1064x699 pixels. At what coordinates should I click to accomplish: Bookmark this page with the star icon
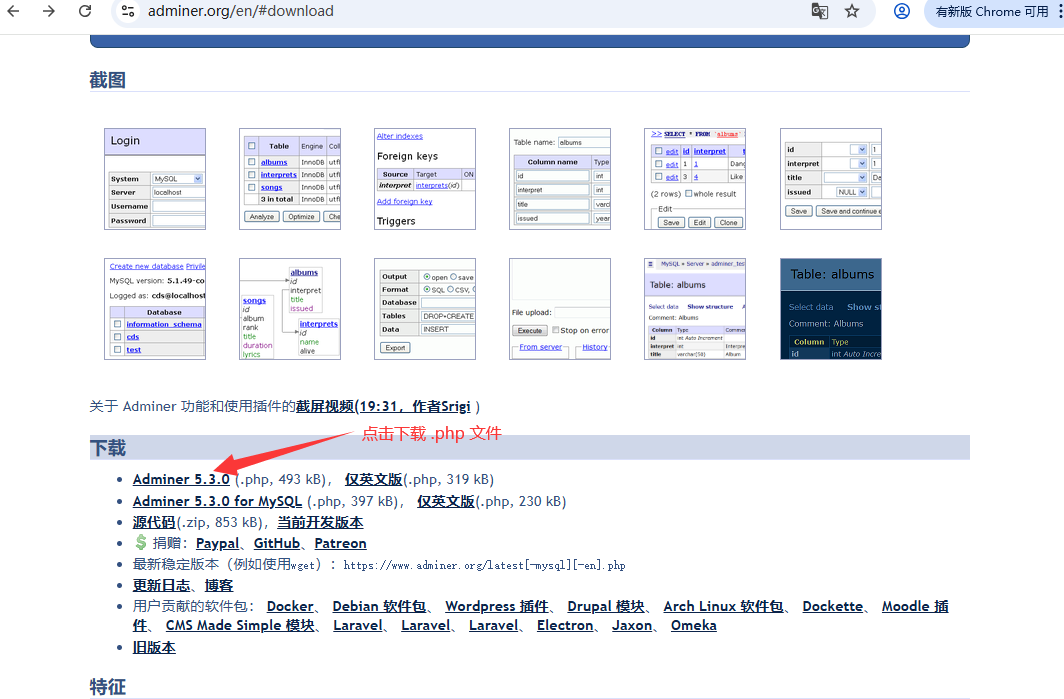click(x=852, y=12)
